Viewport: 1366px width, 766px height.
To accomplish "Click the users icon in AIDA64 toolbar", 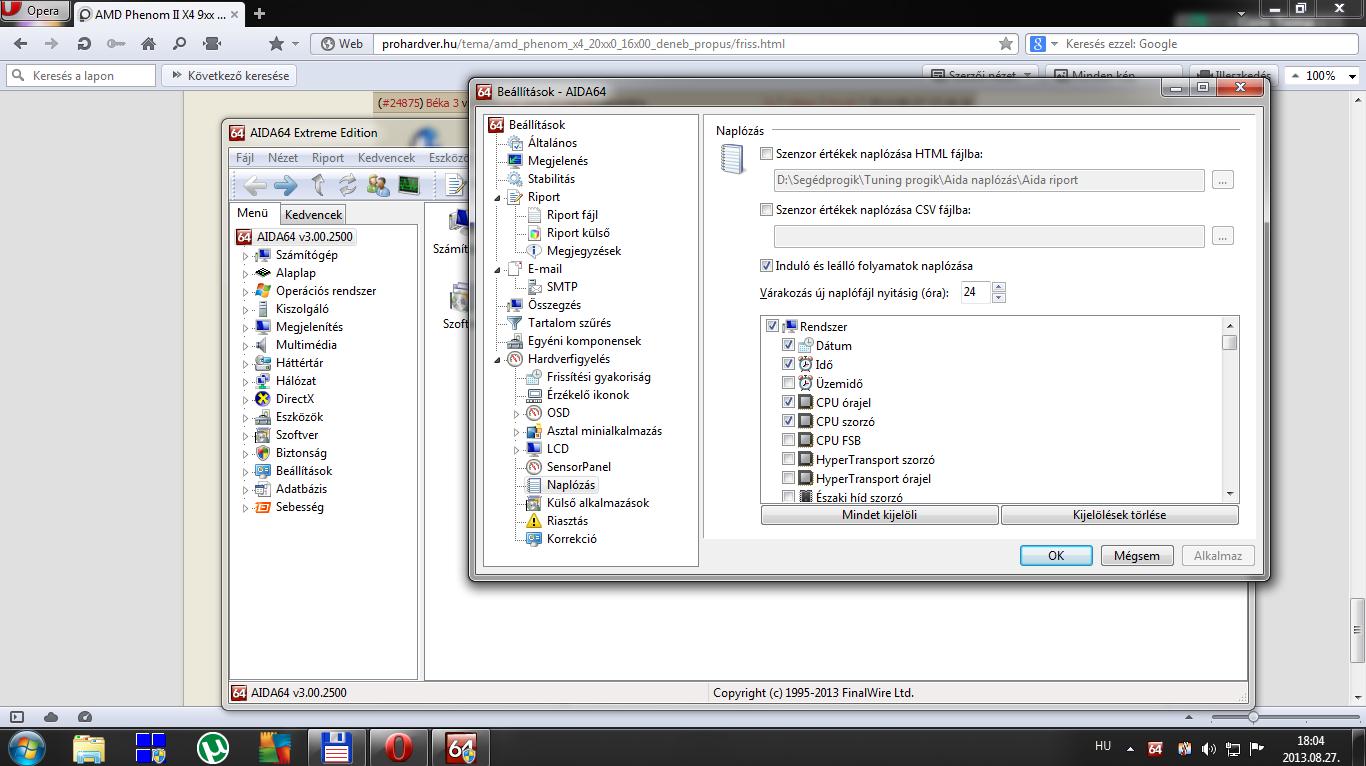I will click(378, 185).
